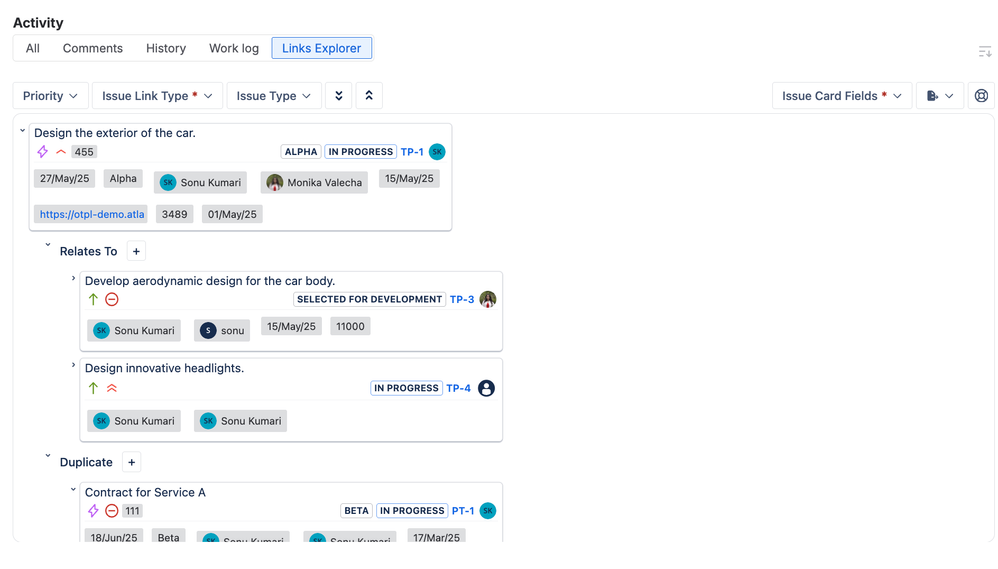Click the IN PROGRESS status on PT-1

(x=412, y=511)
